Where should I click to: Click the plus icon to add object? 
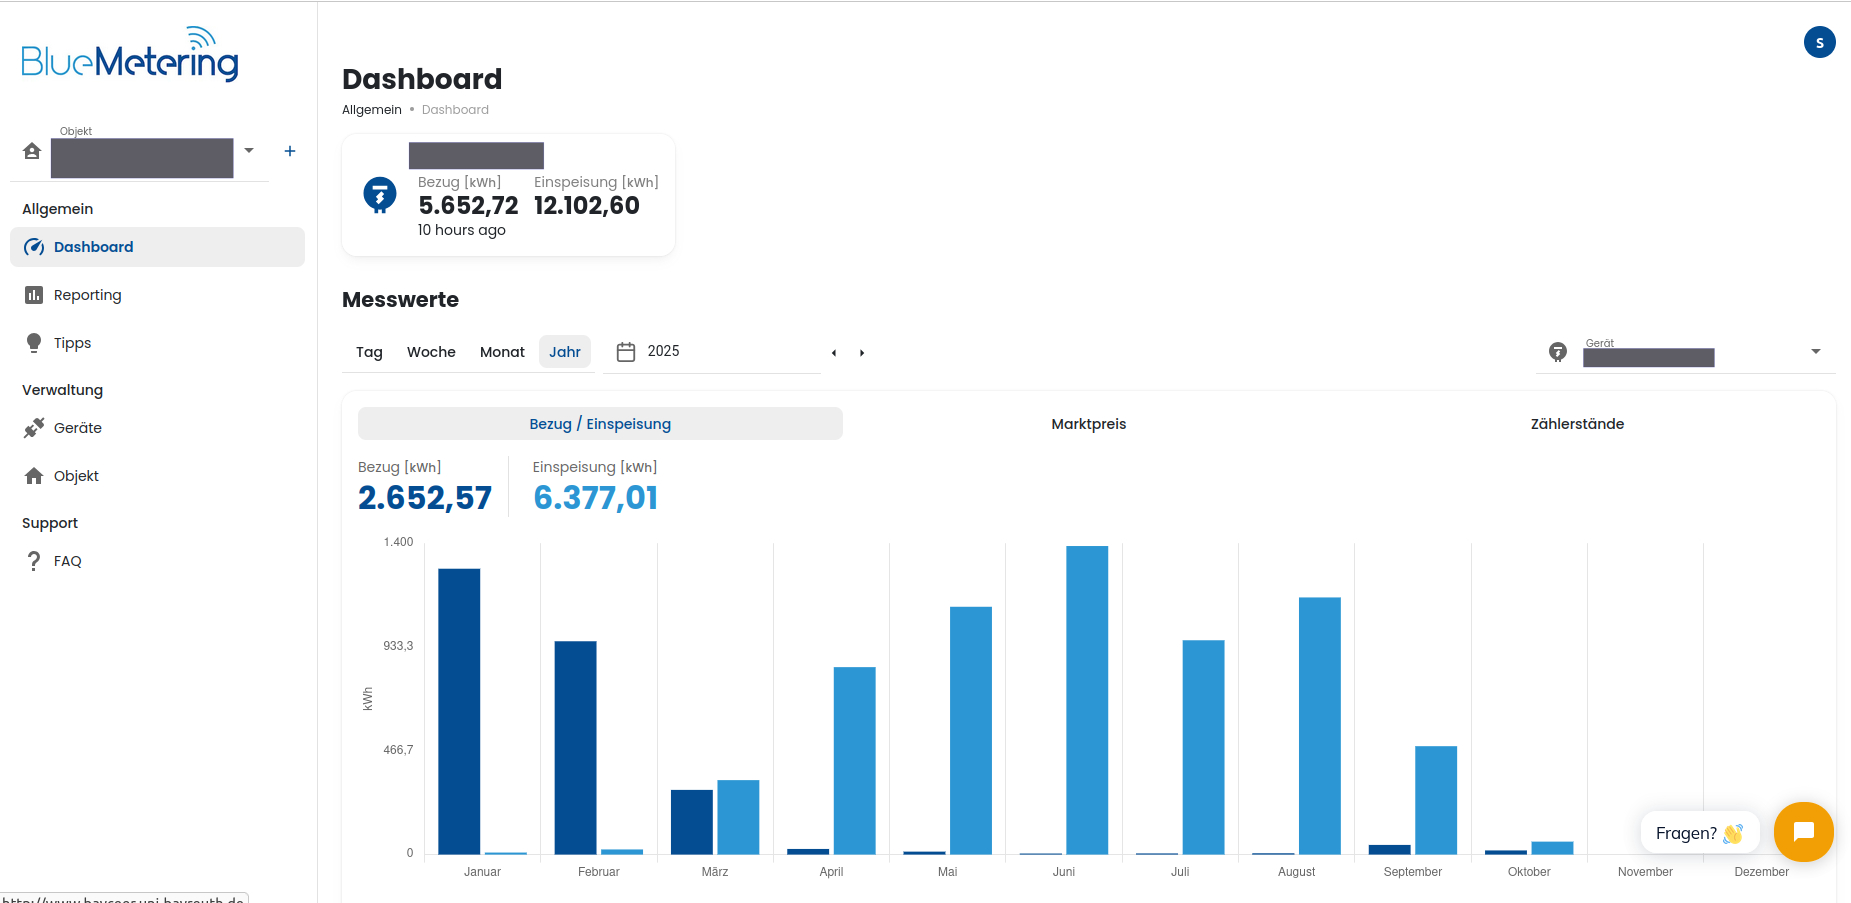[290, 151]
